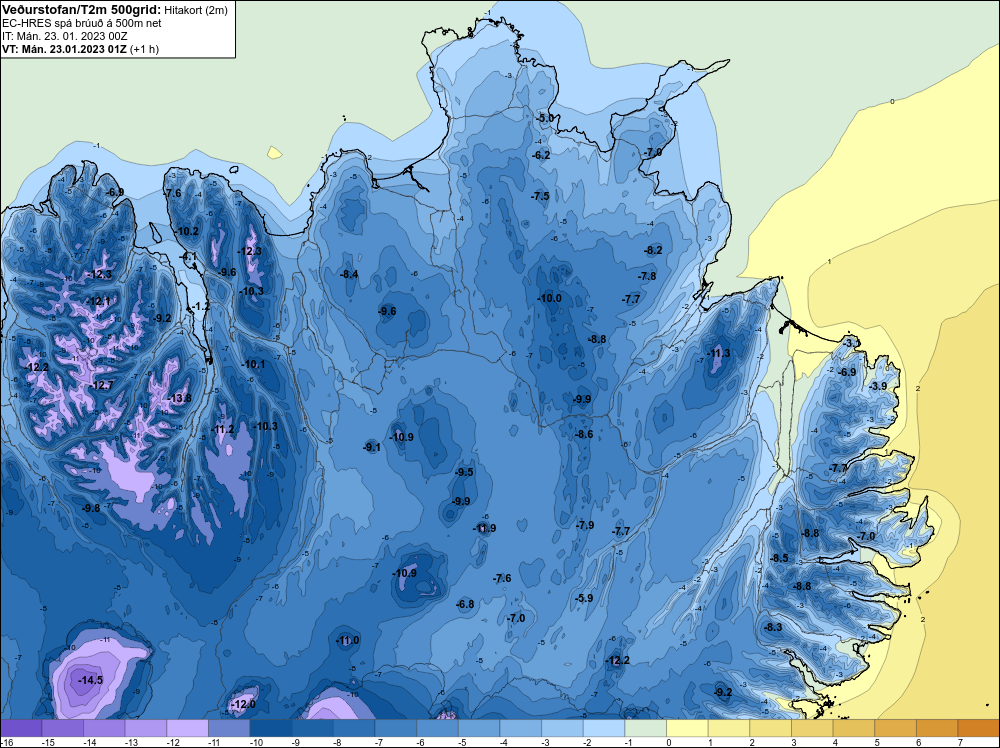1000x748 pixels.
Task: Click the -8.4 temperature label
Action: coord(349,274)
